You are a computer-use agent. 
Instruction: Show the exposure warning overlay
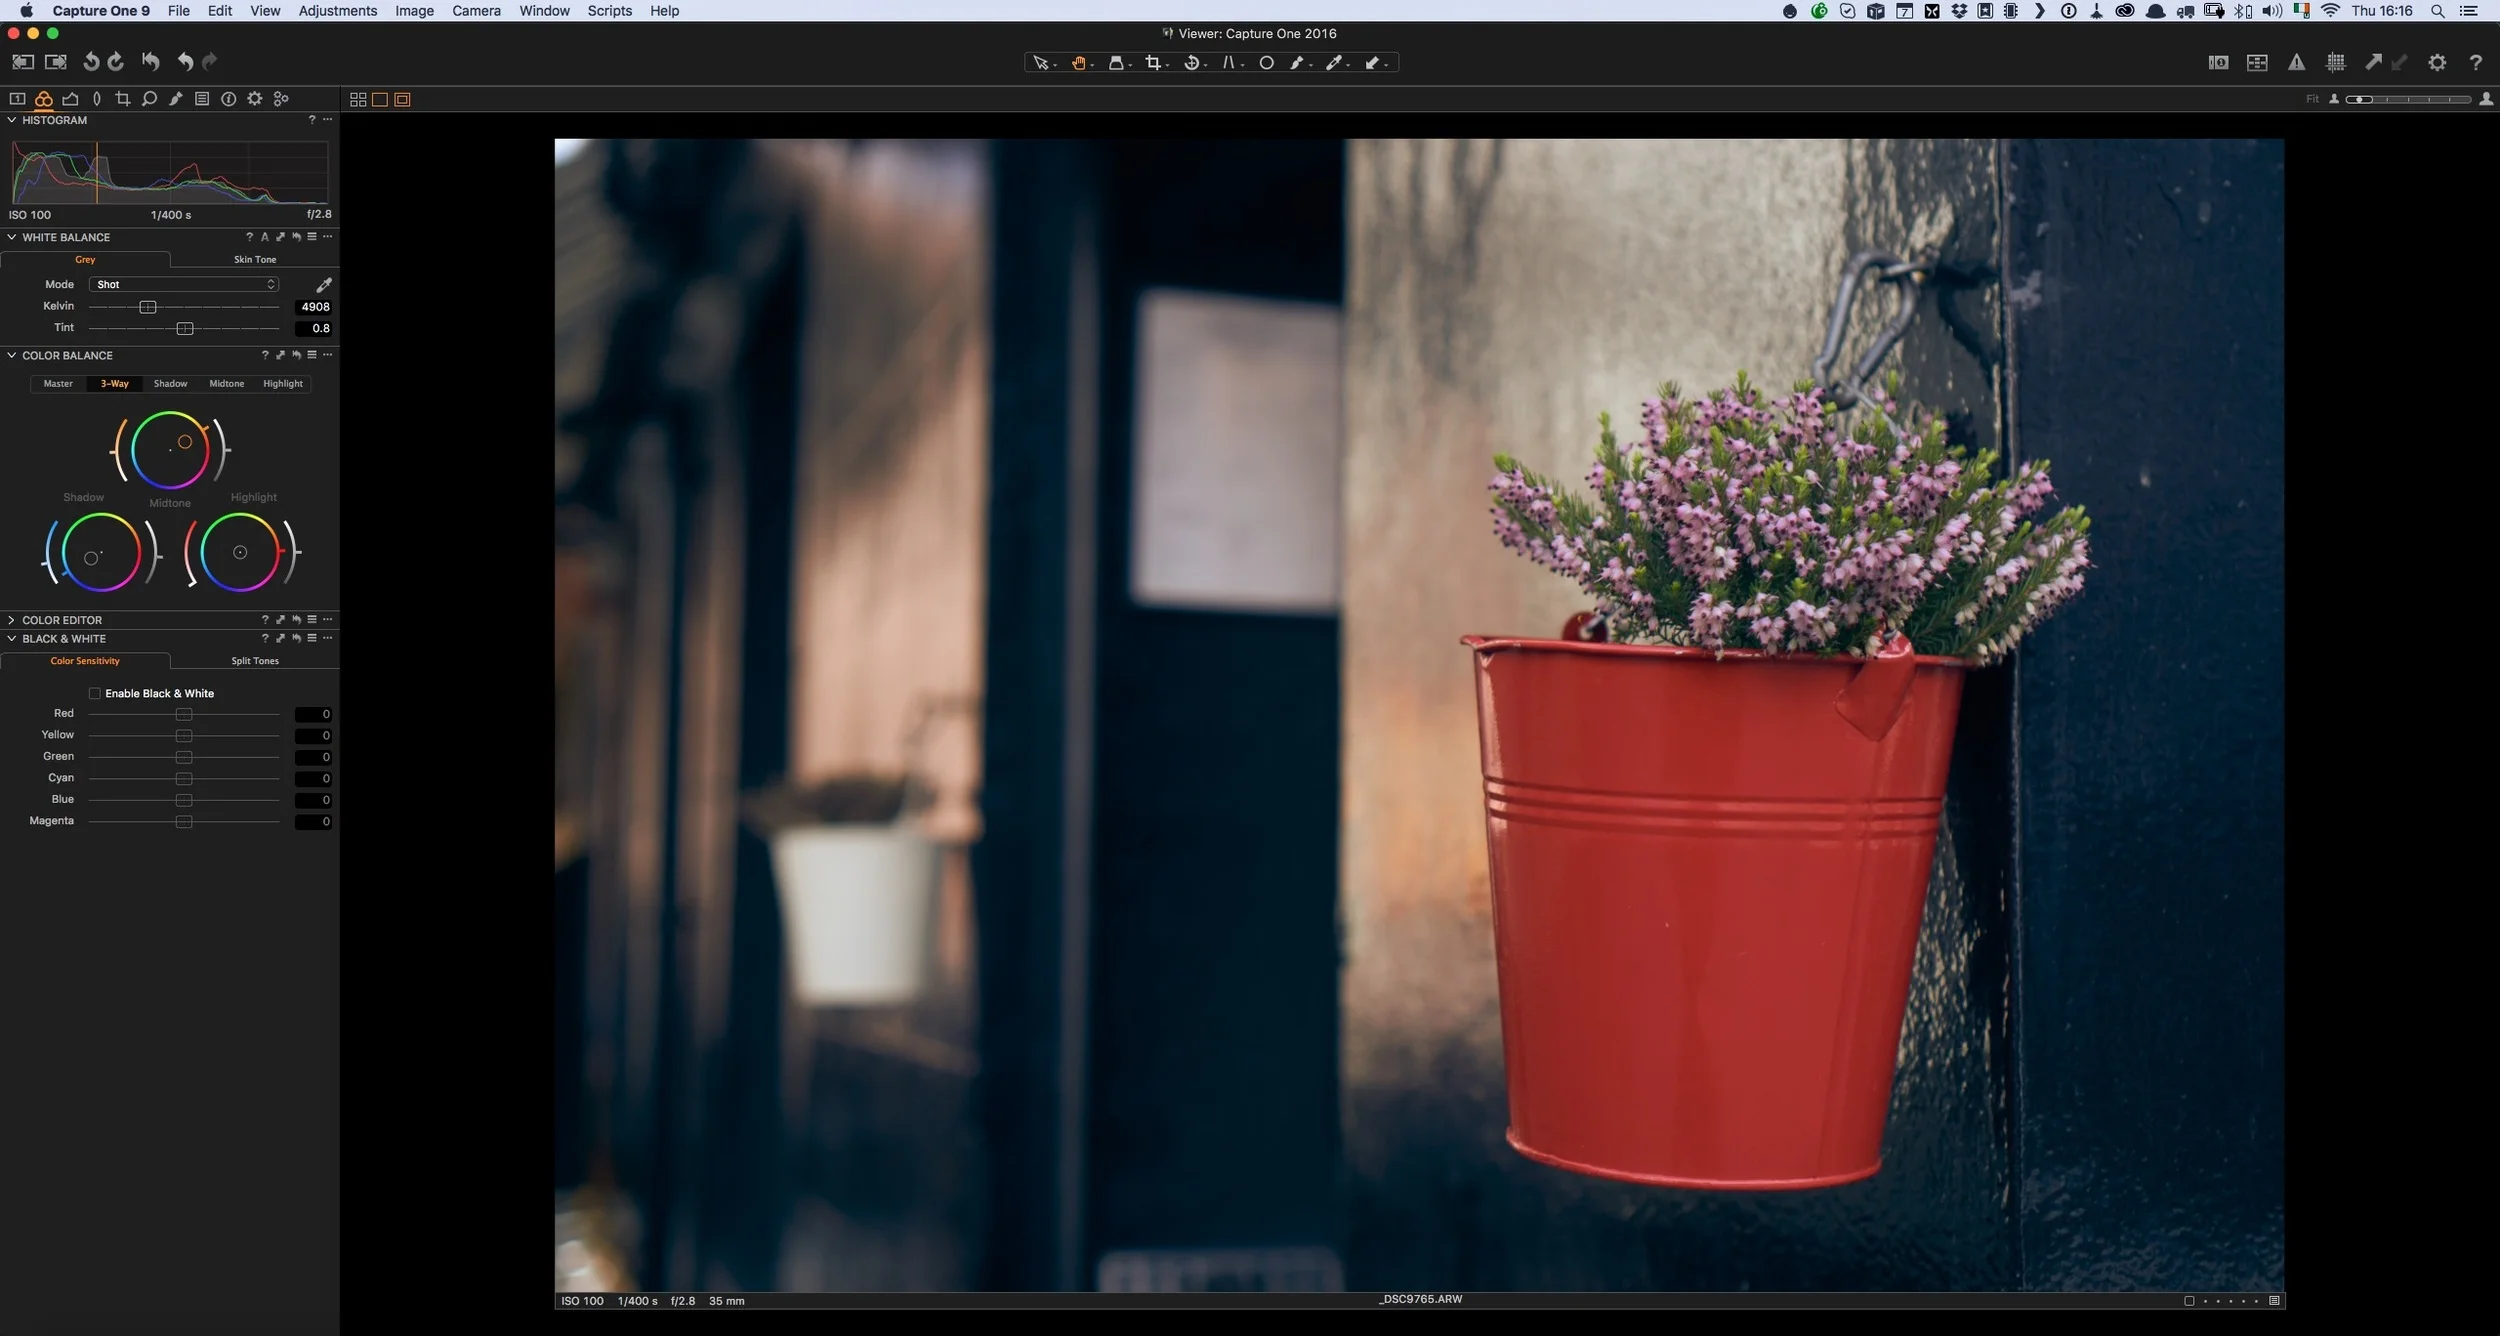click(2296, 62)
